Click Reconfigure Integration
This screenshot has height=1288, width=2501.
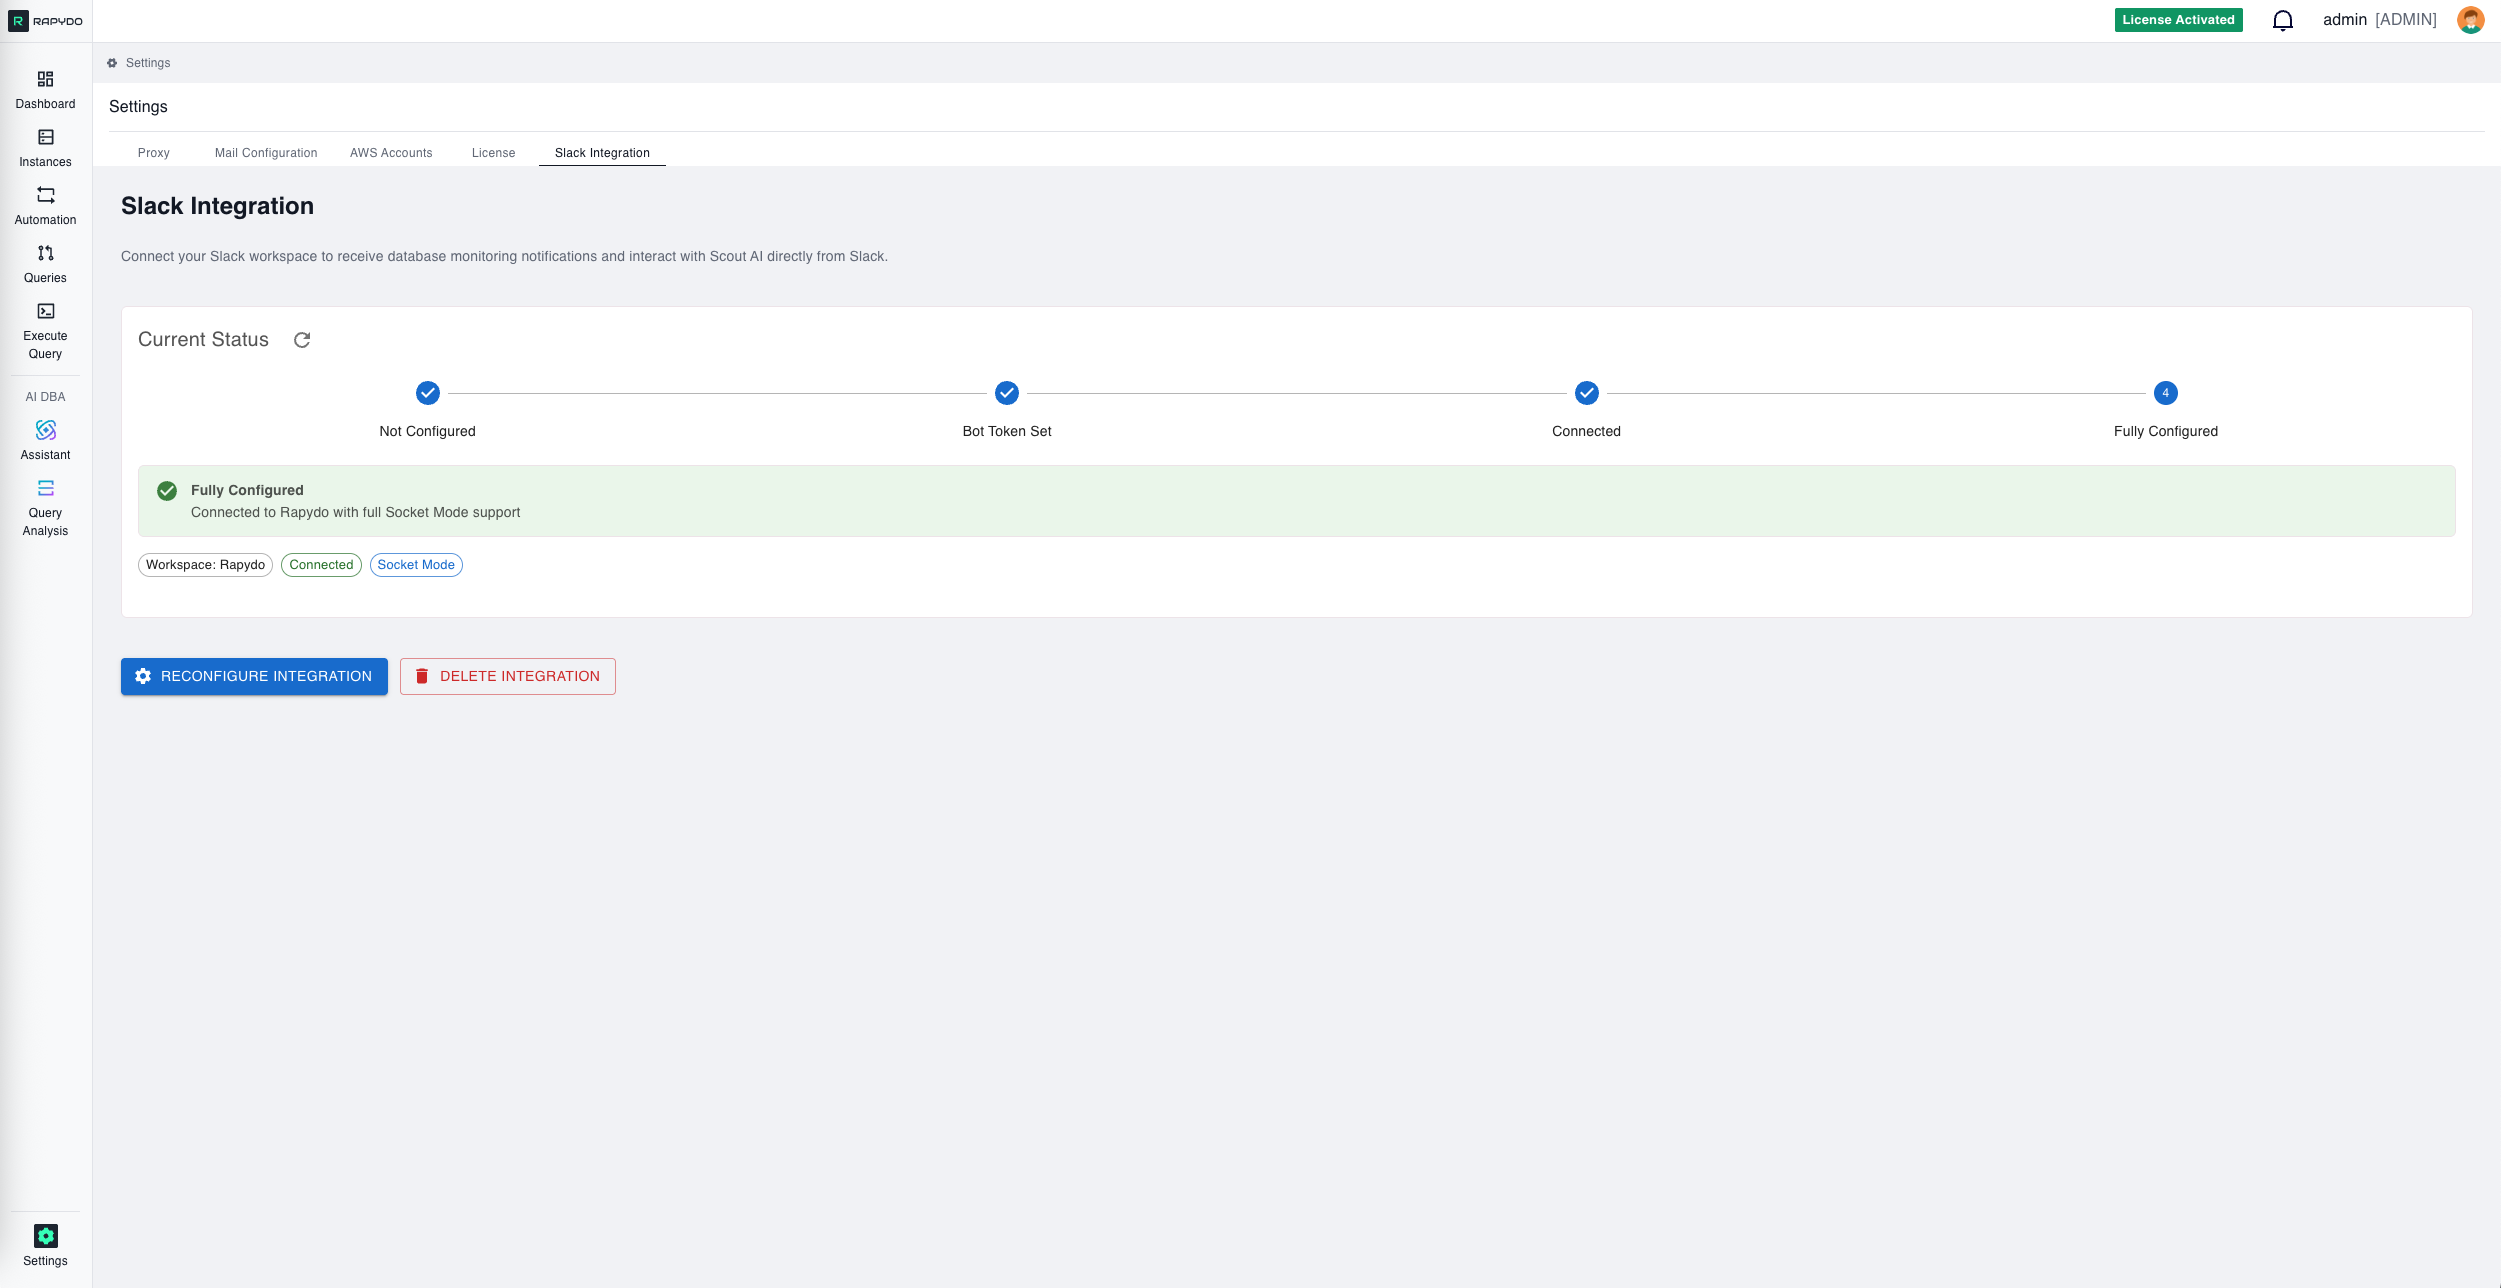click(x=254, y=676)
